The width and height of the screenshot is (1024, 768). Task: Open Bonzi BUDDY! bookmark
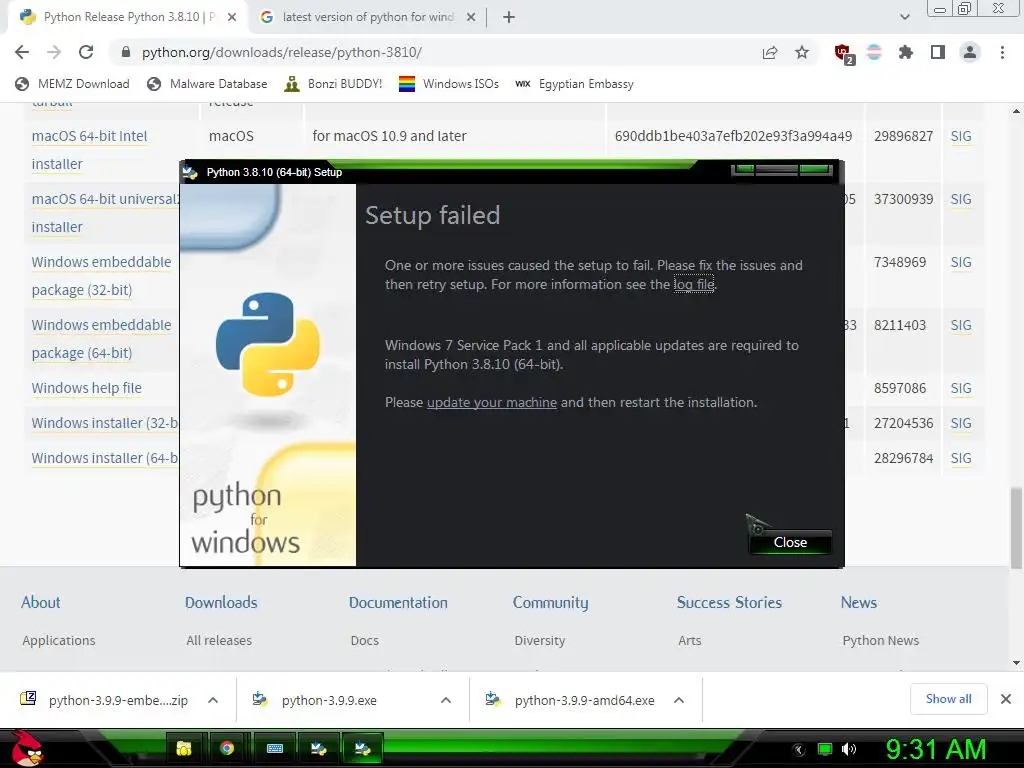point(333,84)
